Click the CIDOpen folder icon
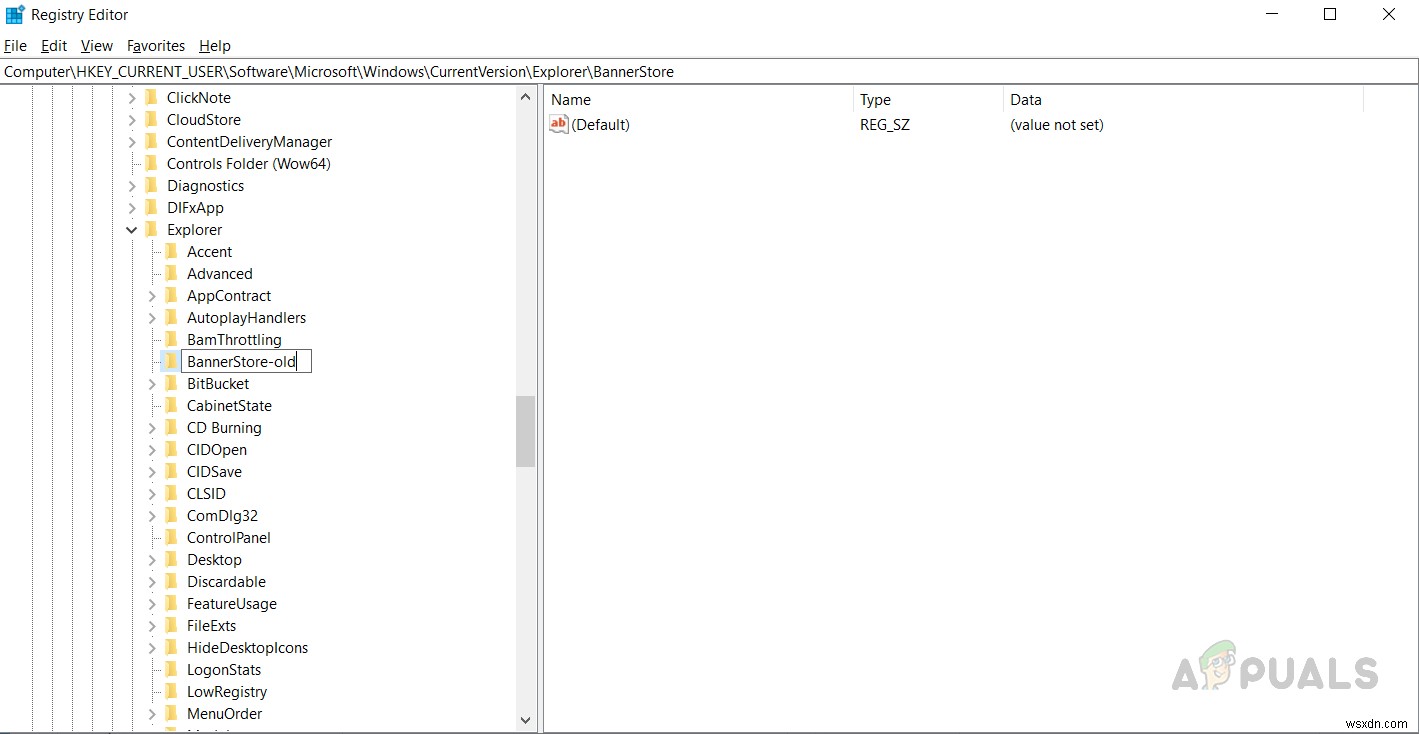This screenshot has height=734, width=1419. point(171,450)
